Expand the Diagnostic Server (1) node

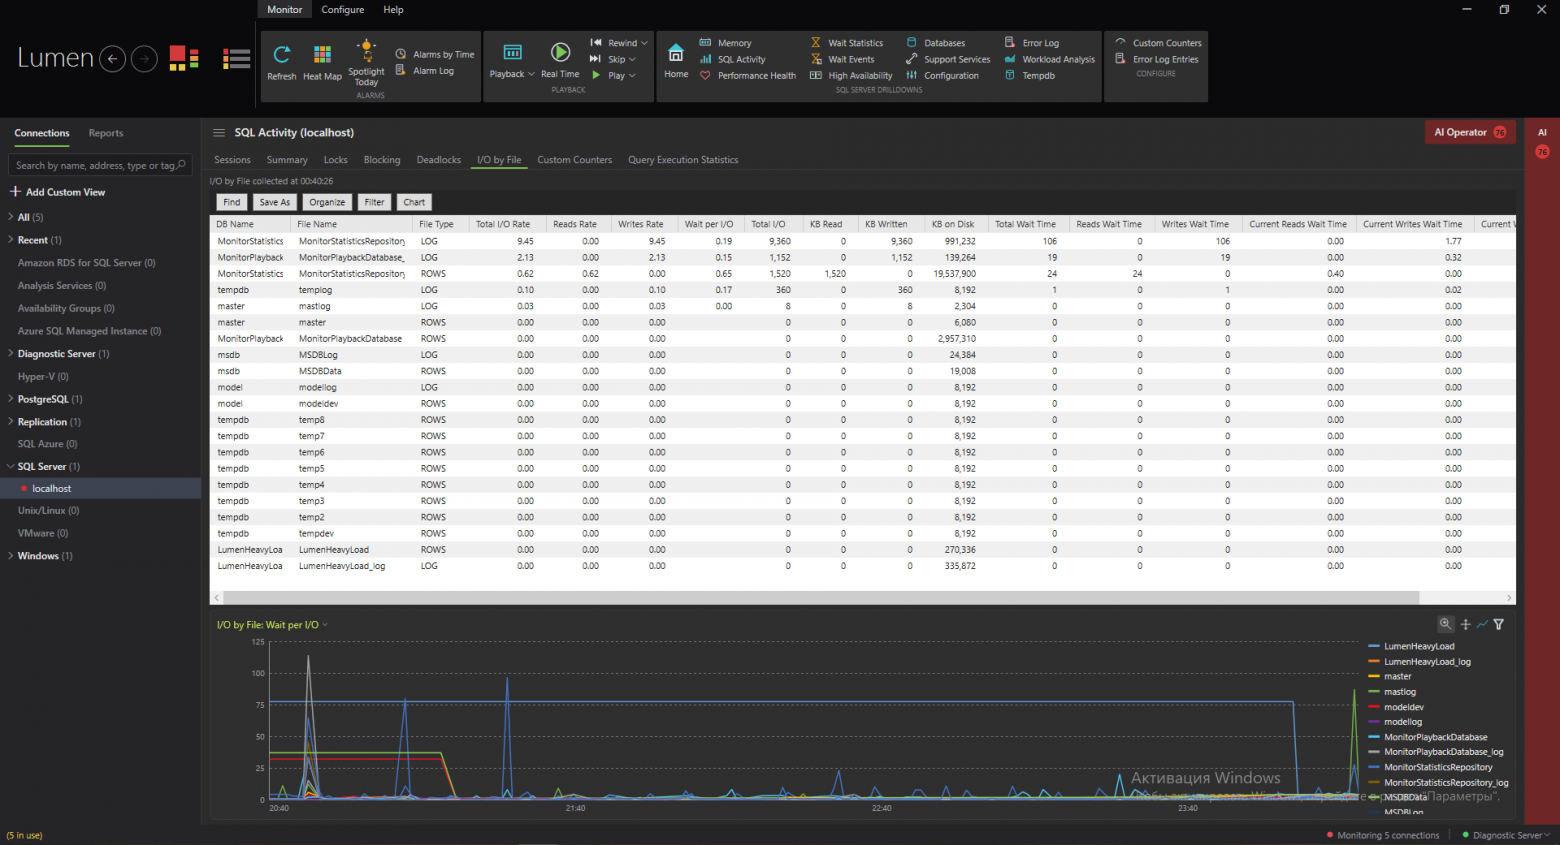(x=10, y=353)
